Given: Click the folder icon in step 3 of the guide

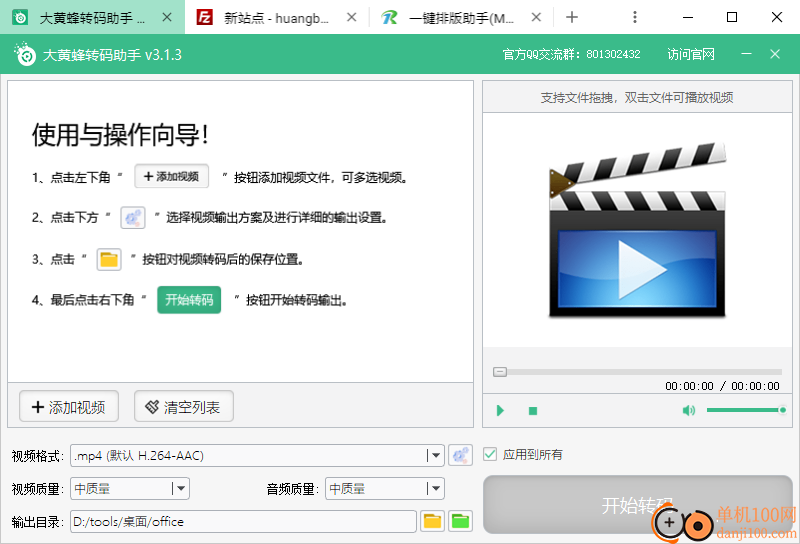Looking at the screenshot, I should (109, 259).
